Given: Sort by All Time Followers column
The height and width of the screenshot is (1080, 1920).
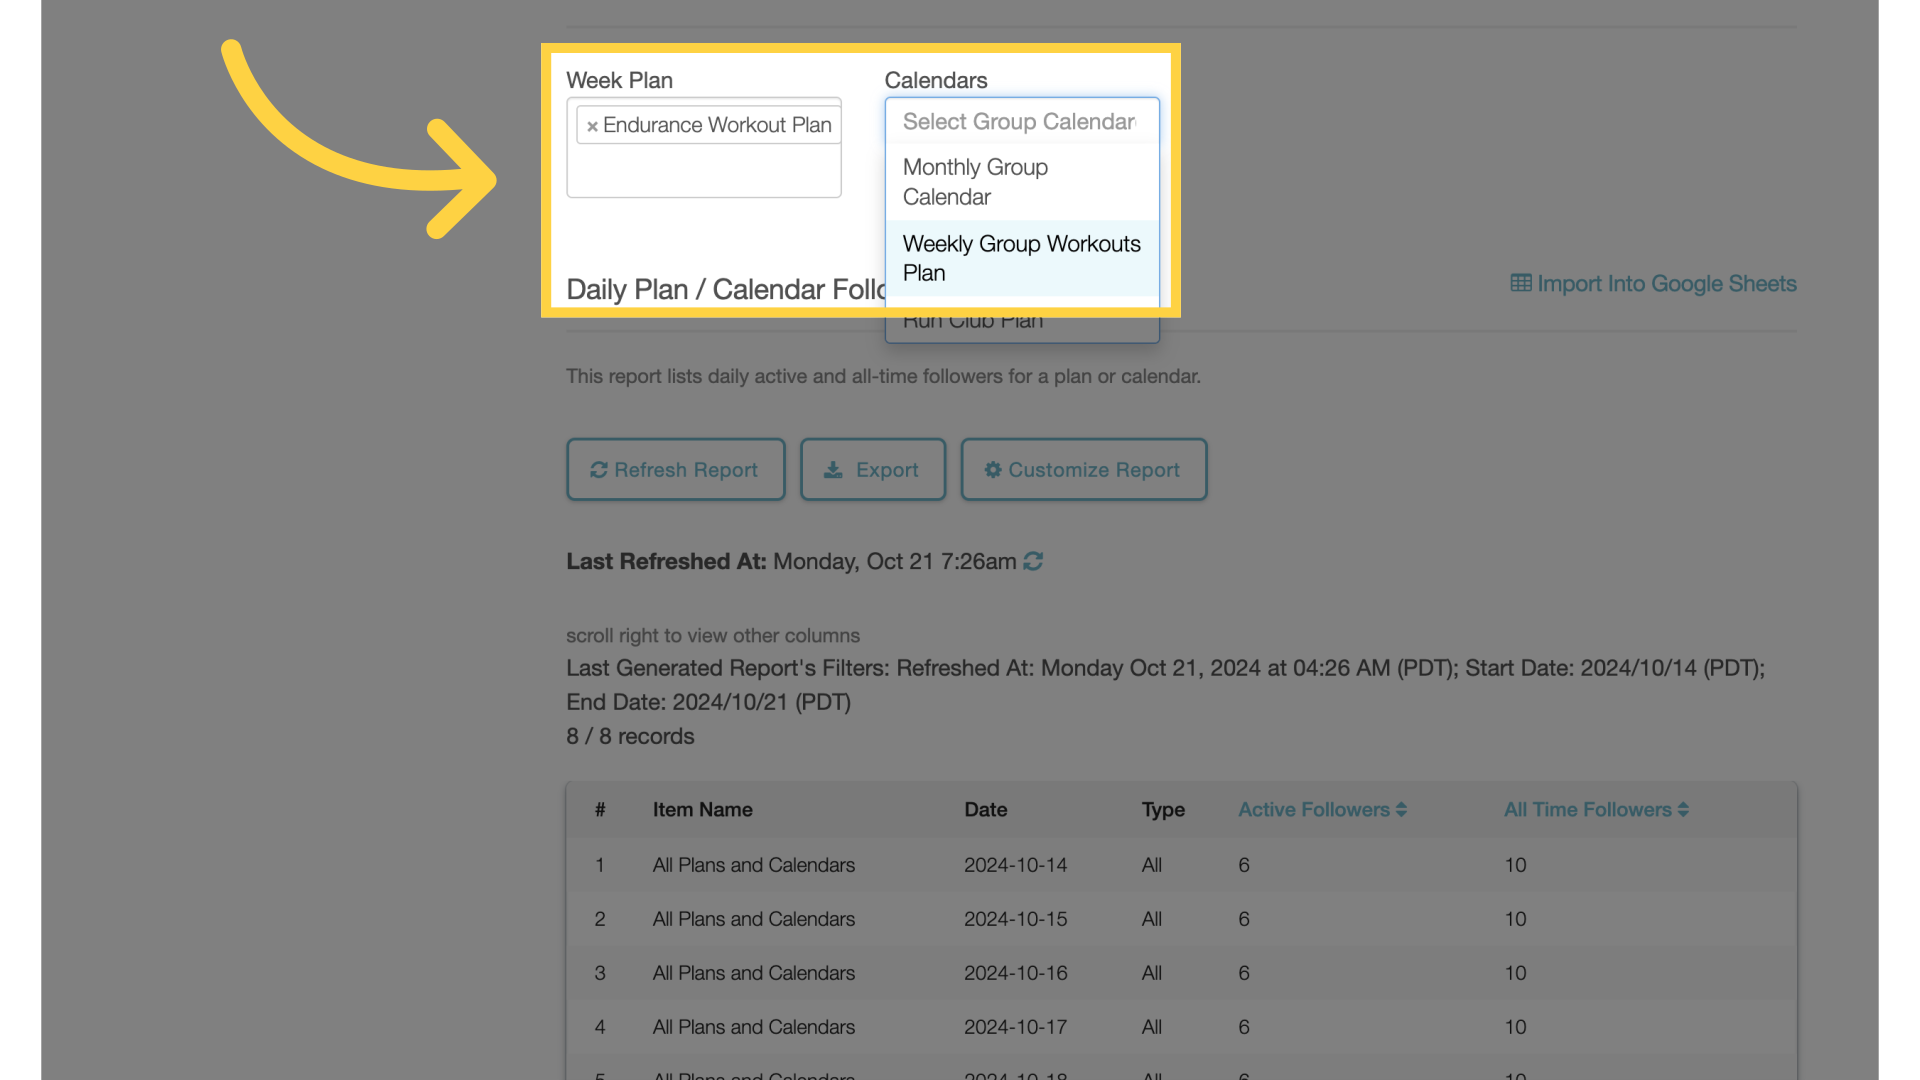Looking at the screenshot, I should (1596, 810).
